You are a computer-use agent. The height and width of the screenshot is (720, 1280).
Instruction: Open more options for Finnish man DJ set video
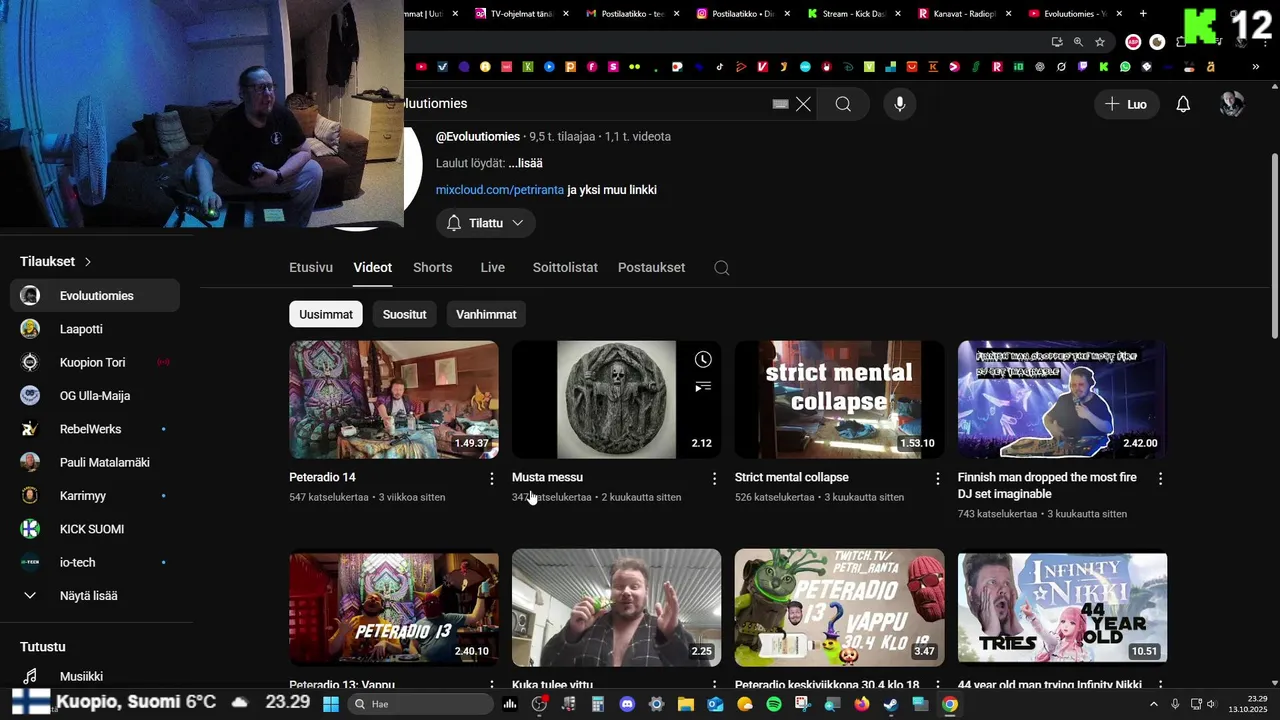[x=1160, y=479]
